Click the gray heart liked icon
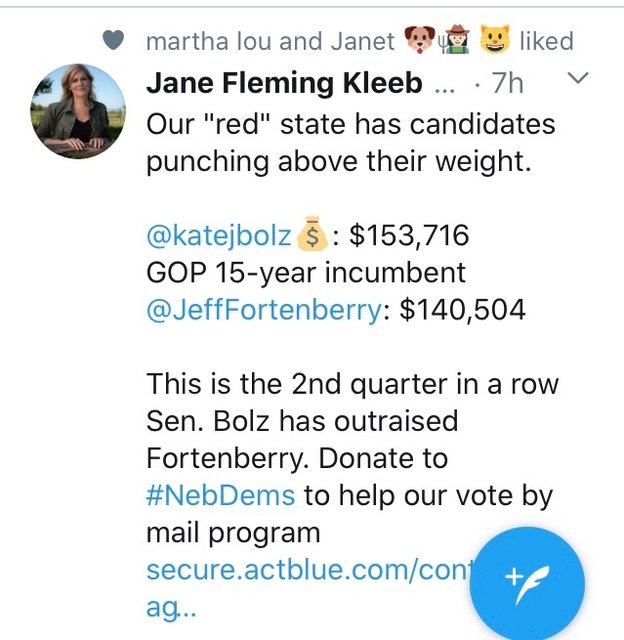Viewport: 624px width, 640px height. pyautogui.click(x=114, y=41)
